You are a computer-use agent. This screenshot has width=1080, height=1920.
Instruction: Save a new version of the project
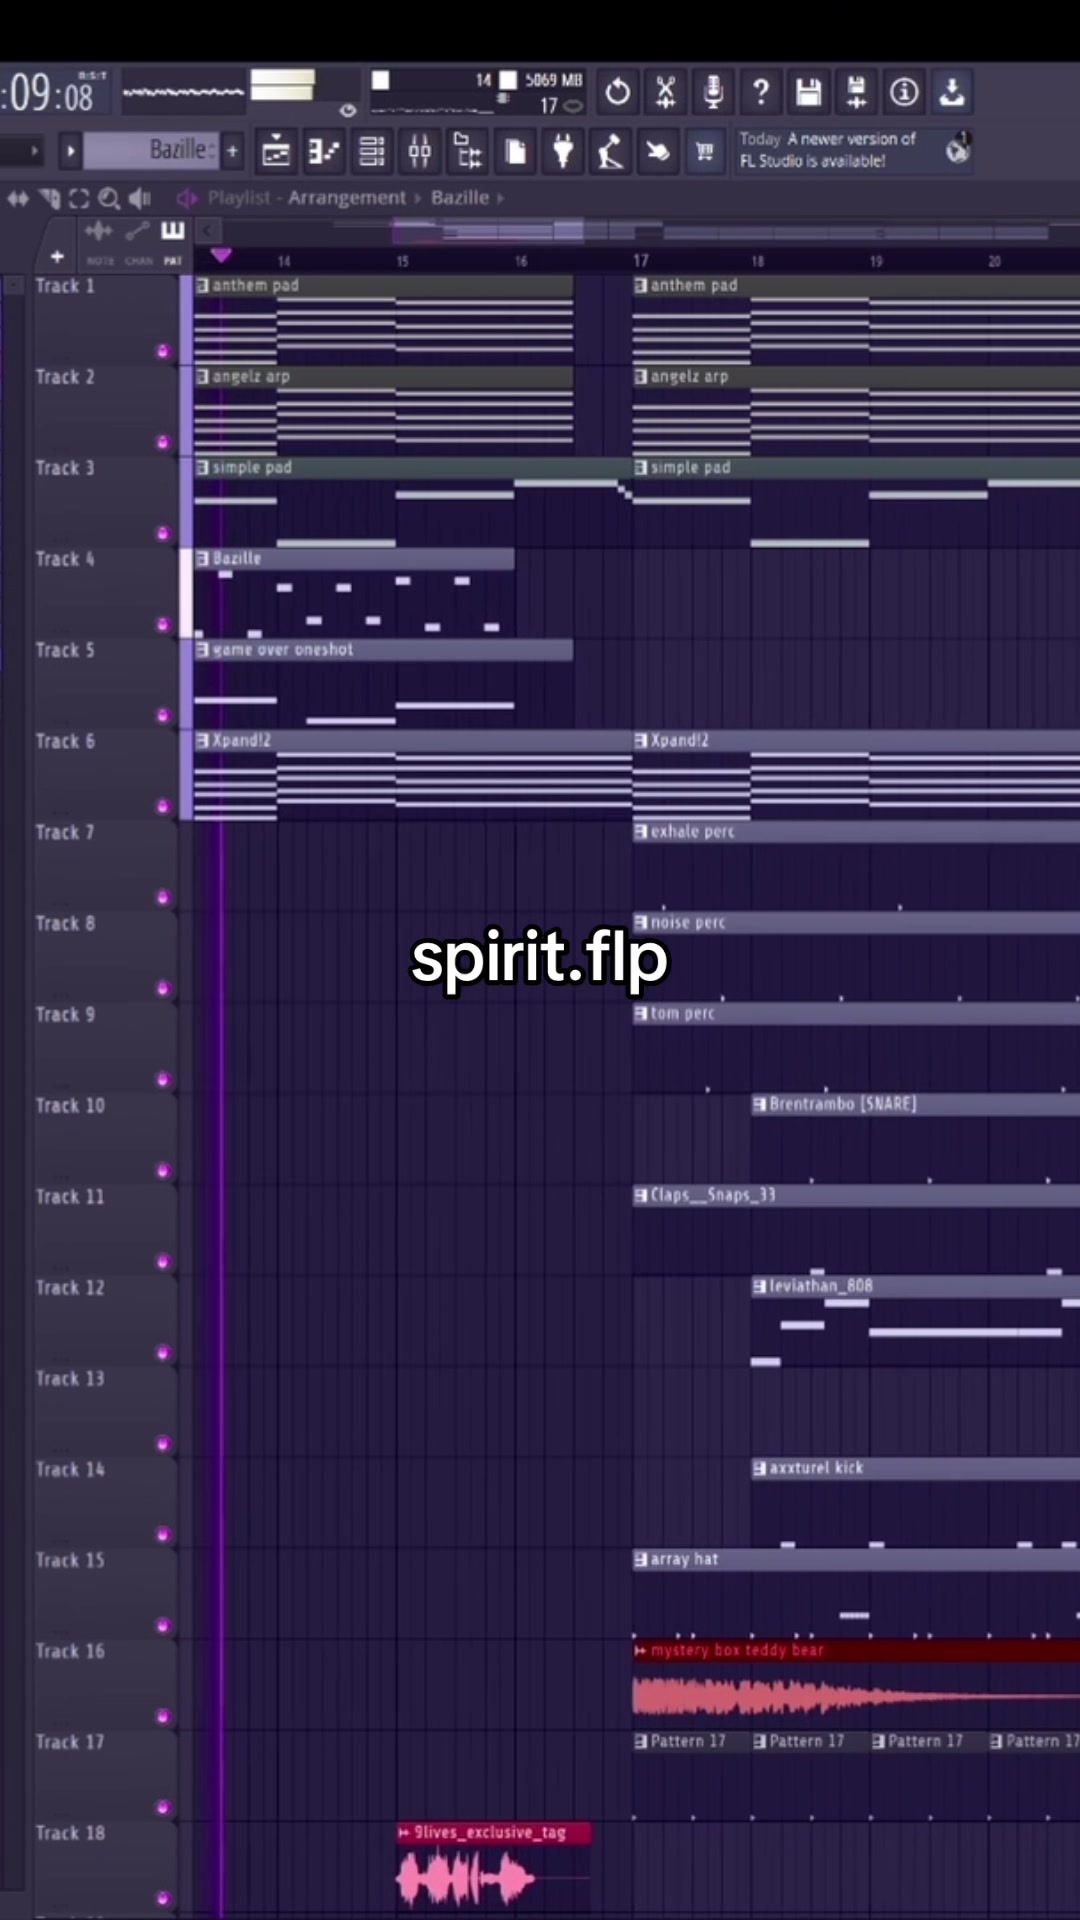[x=856, y=92]
